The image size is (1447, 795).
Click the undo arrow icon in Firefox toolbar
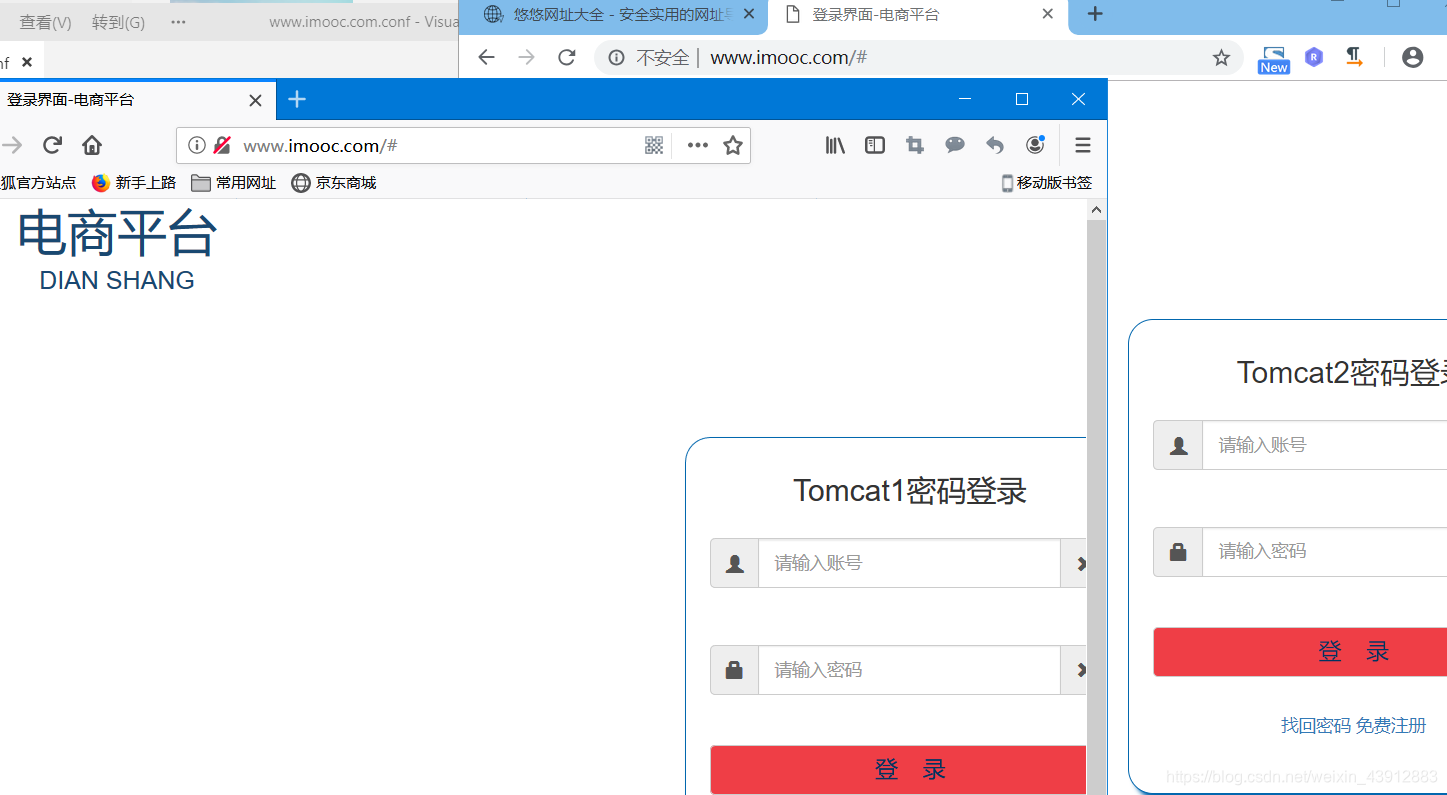point(995,145)
